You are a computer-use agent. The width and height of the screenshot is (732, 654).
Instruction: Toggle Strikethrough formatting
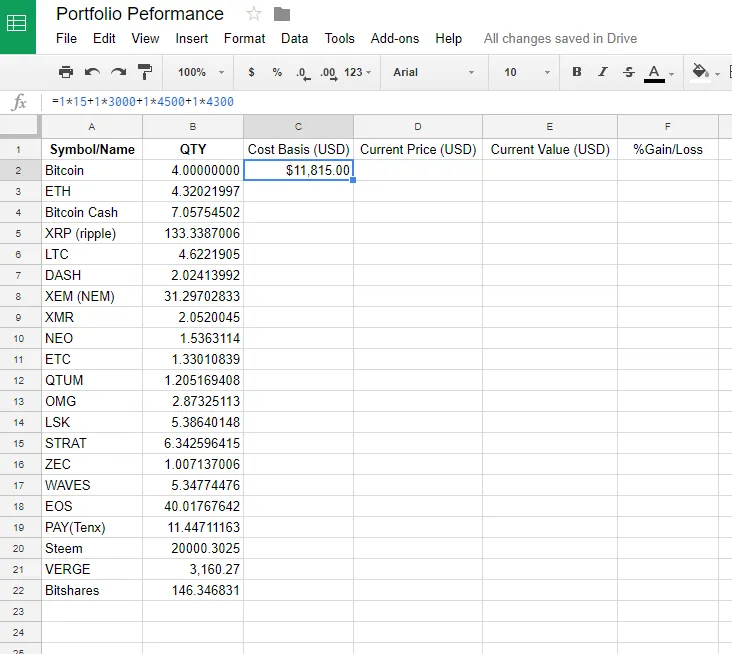[x=629, y=72]
